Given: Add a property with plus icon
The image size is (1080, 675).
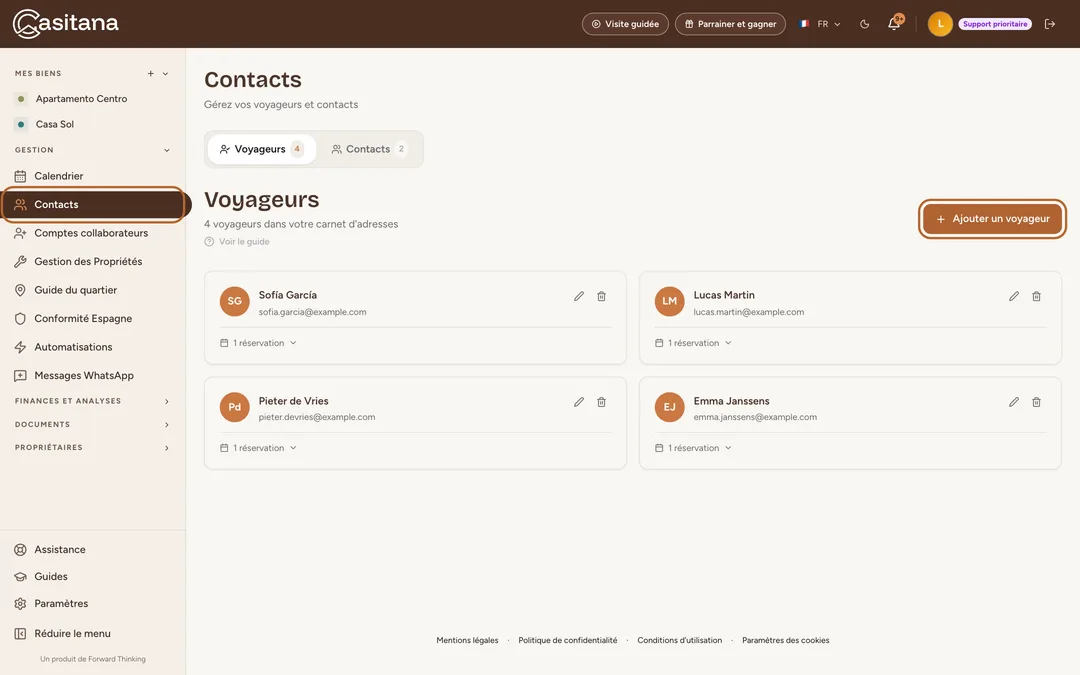Looking at the screenshot, I should (150, 74).
